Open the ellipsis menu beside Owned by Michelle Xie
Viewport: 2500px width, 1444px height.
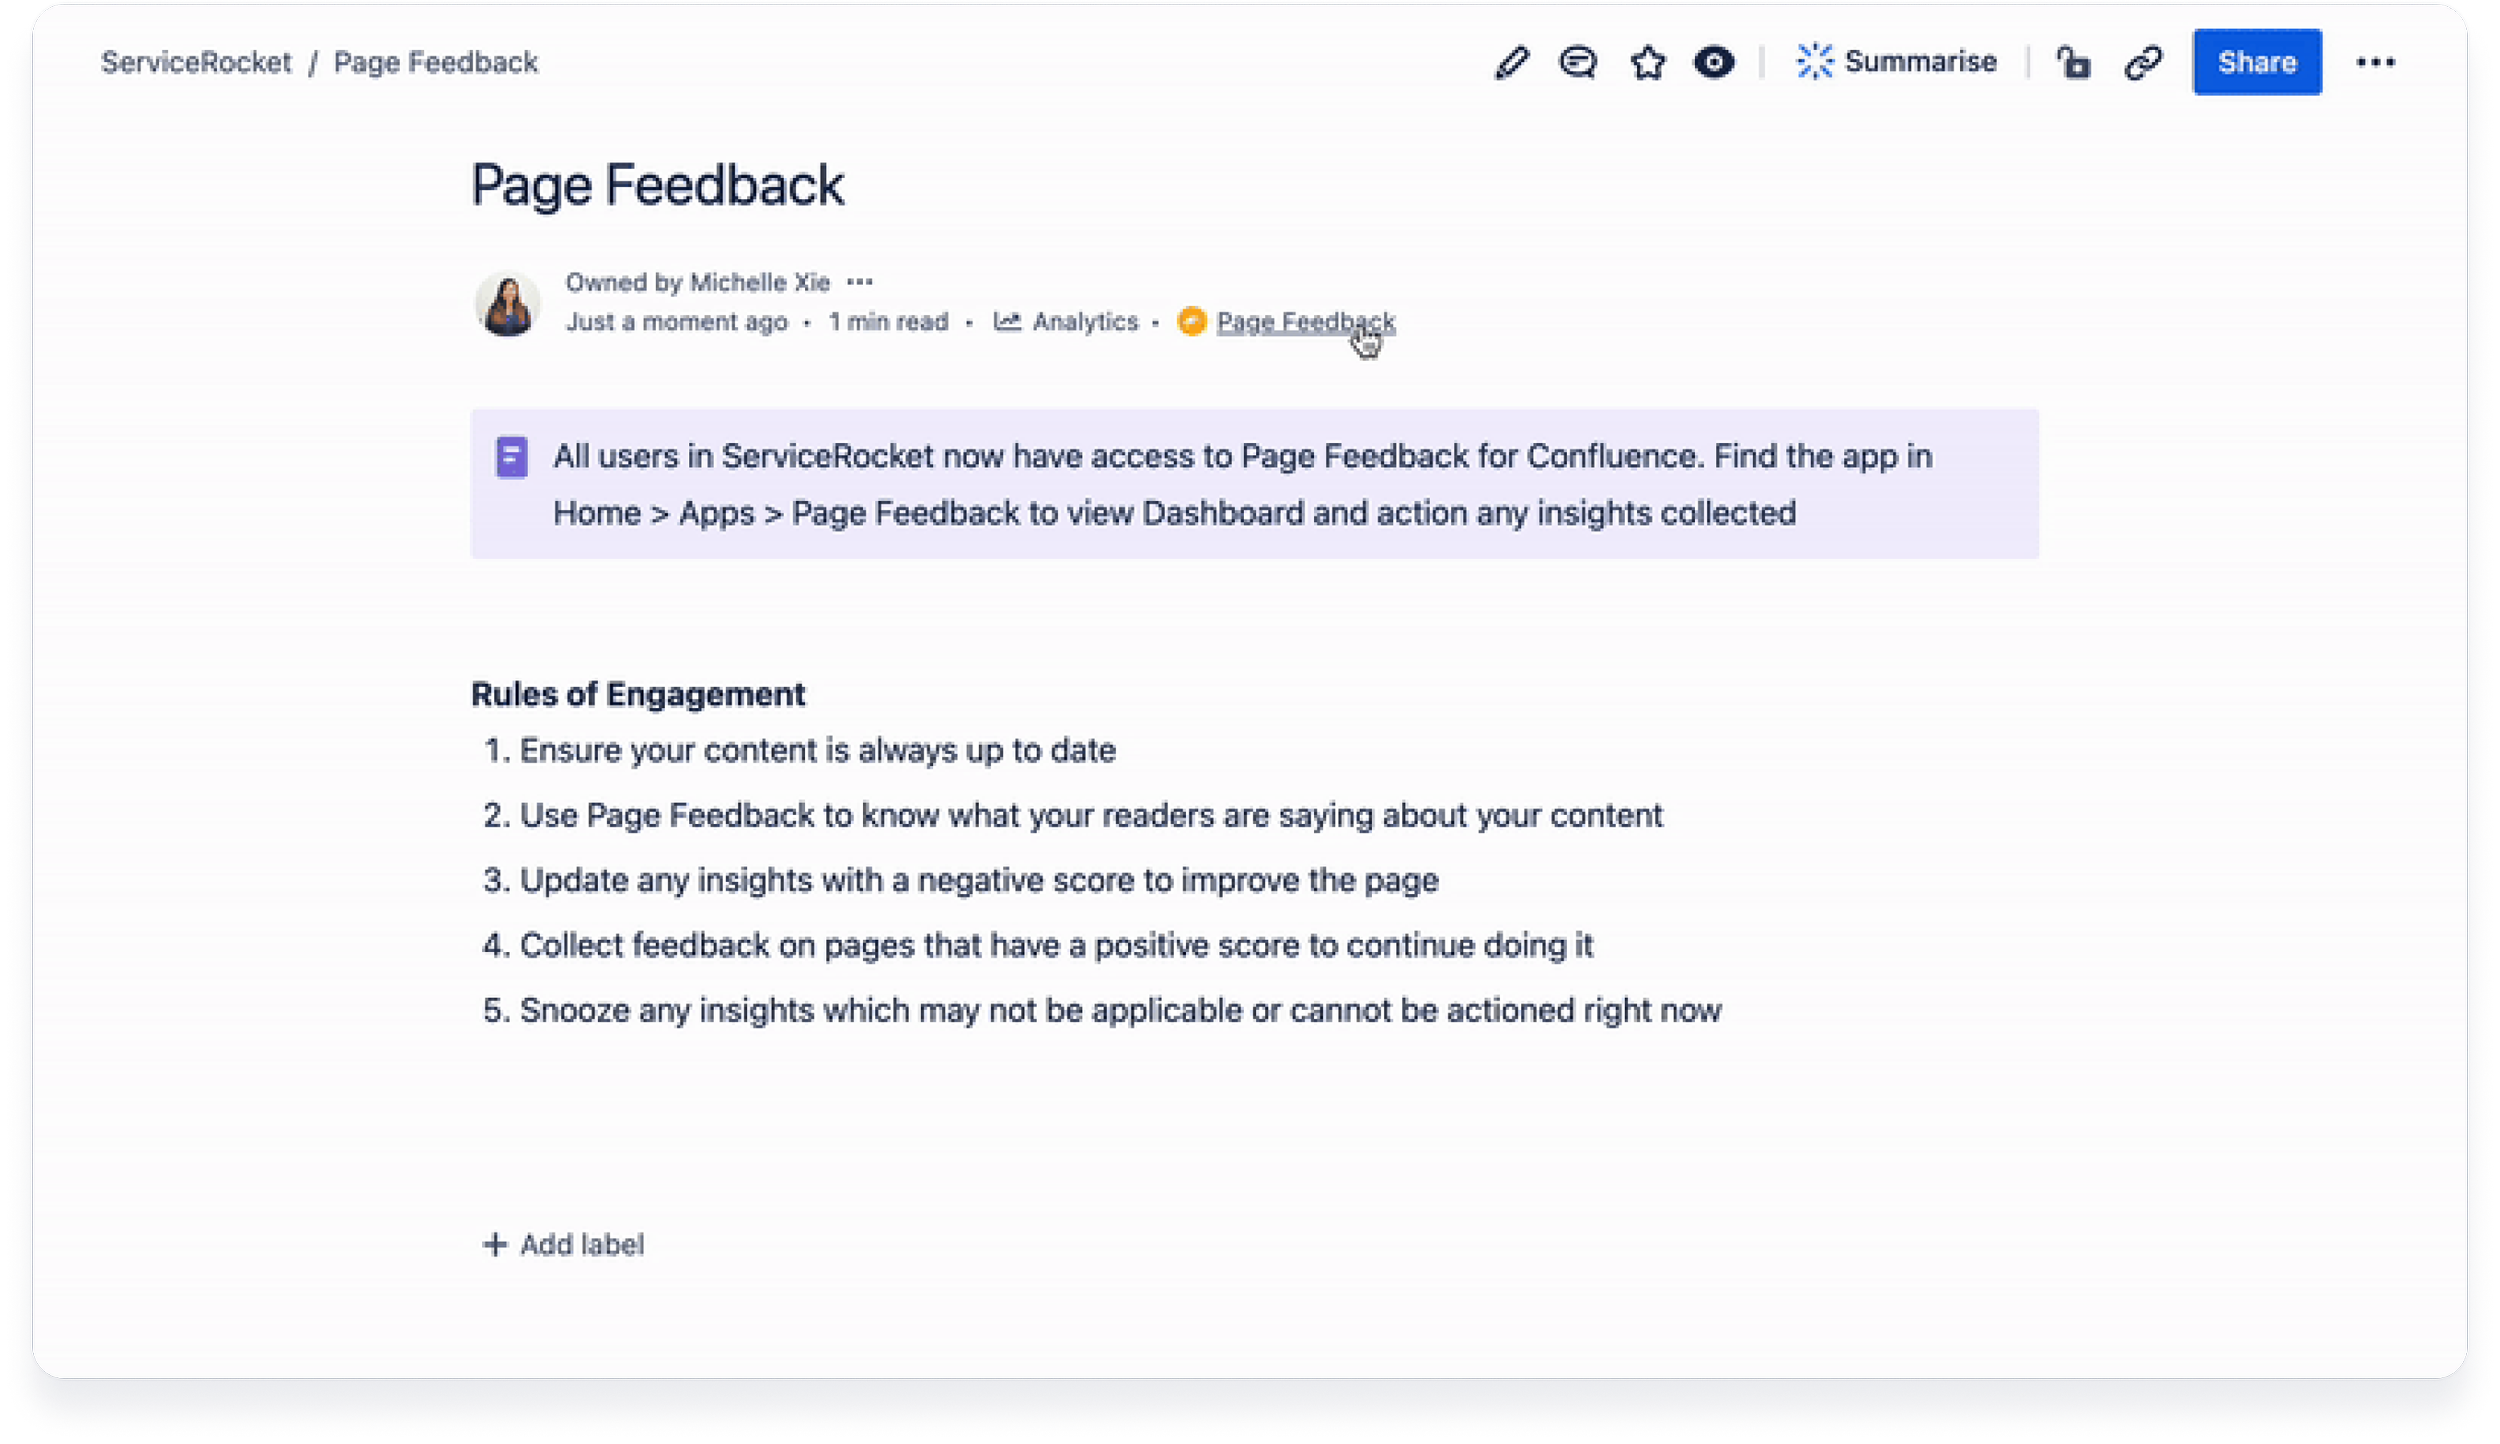click(x=860, y=282)
